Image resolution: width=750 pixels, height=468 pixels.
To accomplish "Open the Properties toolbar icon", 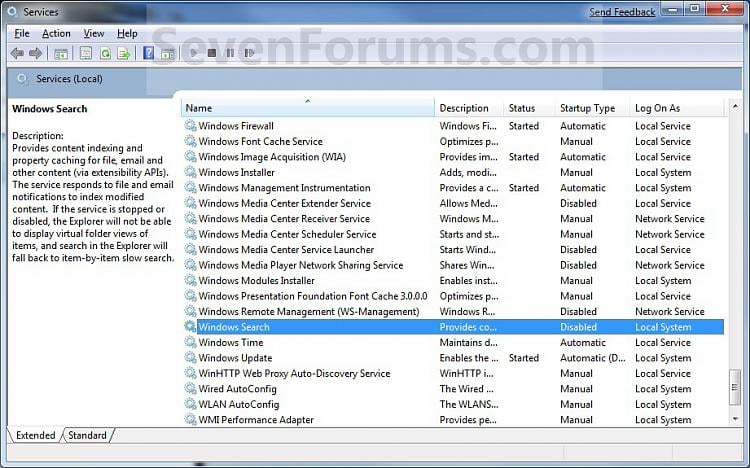I will click(86, 53).
